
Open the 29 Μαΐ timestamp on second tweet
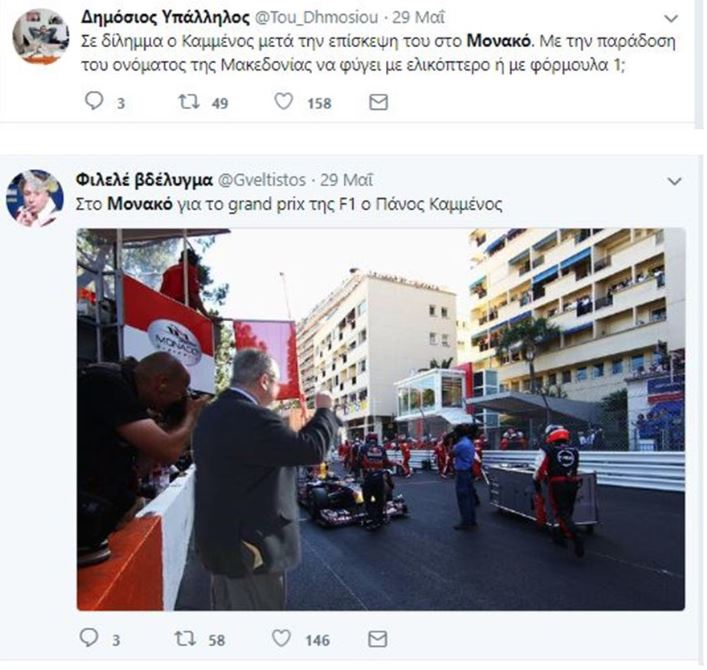tap(347, 180)
